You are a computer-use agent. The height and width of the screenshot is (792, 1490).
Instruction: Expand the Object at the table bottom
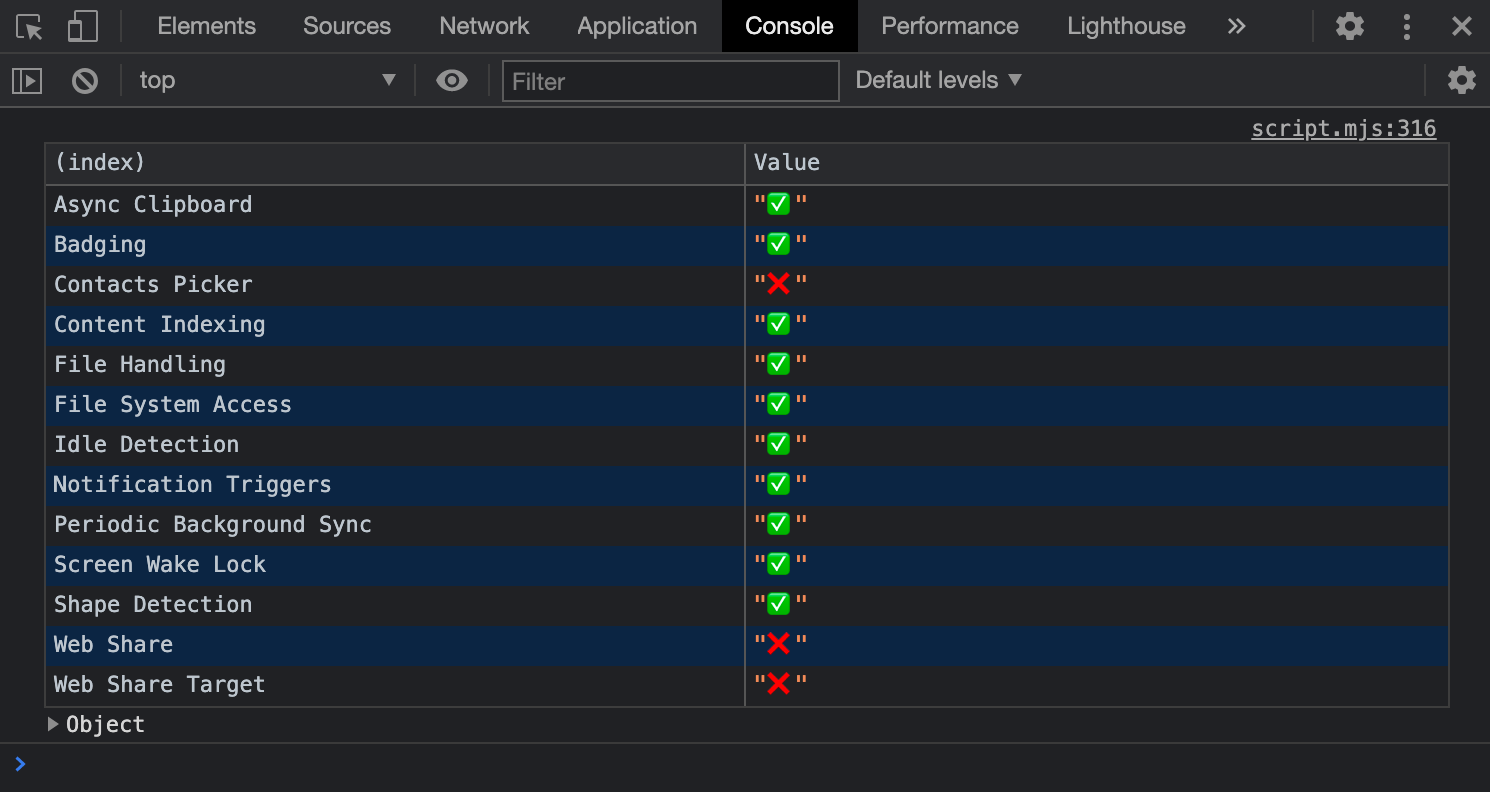click(52, 724)
